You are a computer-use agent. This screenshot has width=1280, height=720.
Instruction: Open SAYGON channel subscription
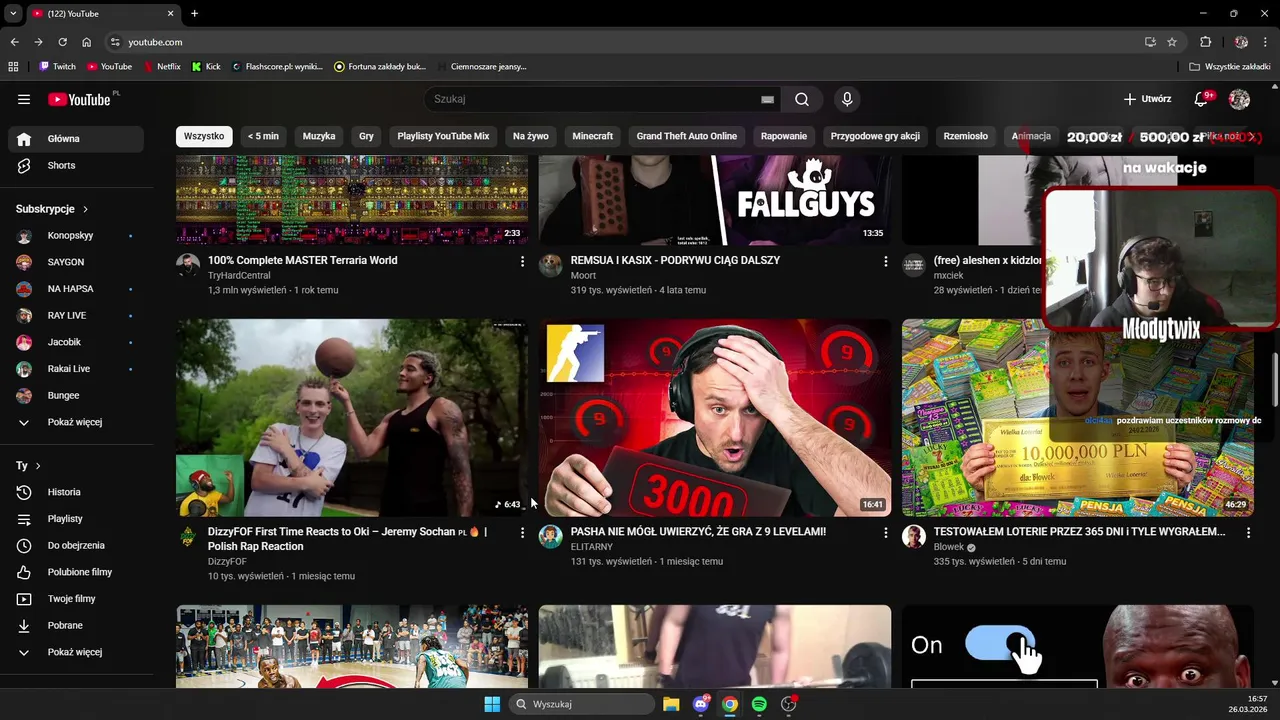coord(75,262)
